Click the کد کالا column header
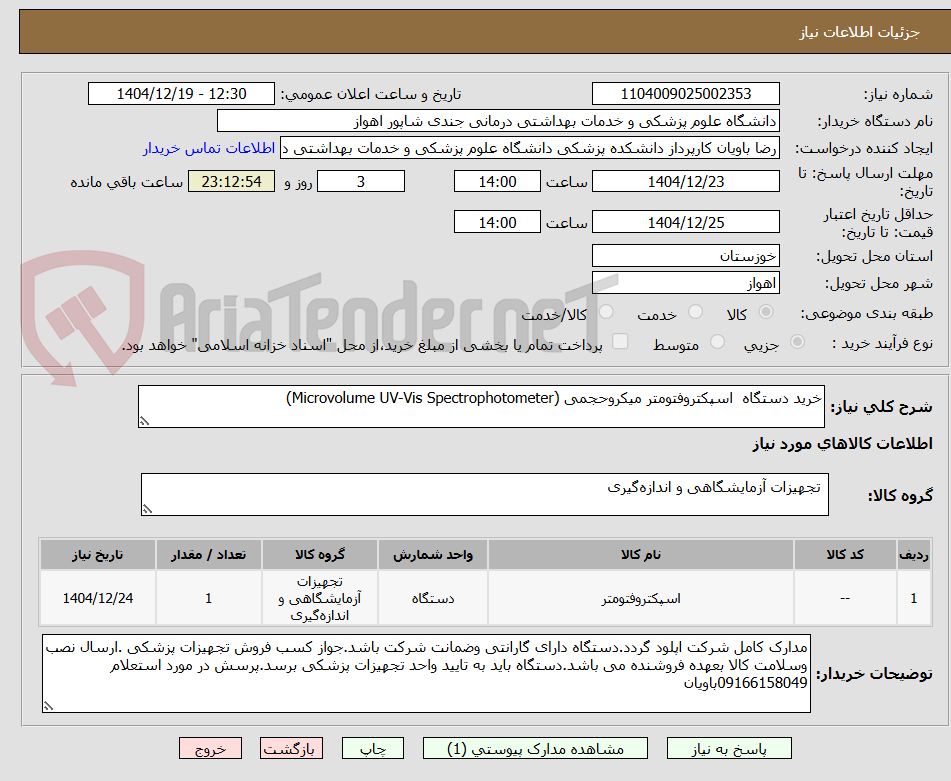The image size is (951, 781). (845, 554)
